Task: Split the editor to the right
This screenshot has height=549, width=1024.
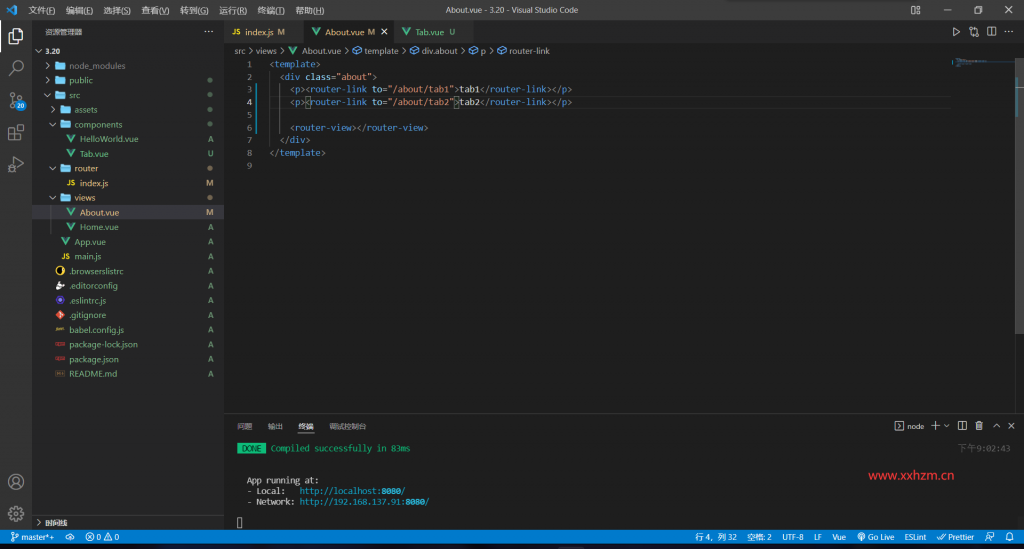Action: pyautogui.click(x=993, y=32)
